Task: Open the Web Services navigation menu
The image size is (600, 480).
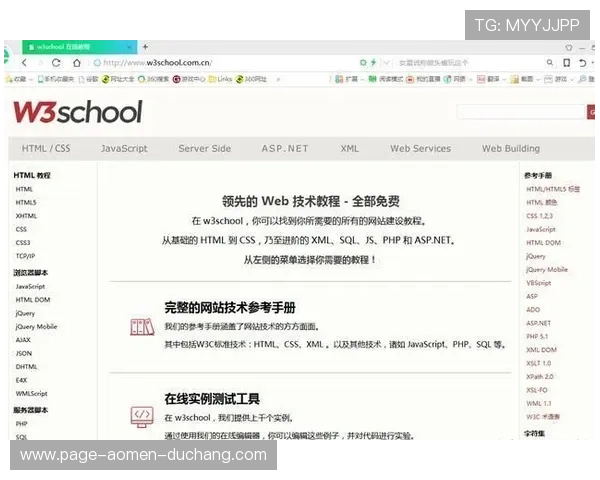Action: (421, 149)
